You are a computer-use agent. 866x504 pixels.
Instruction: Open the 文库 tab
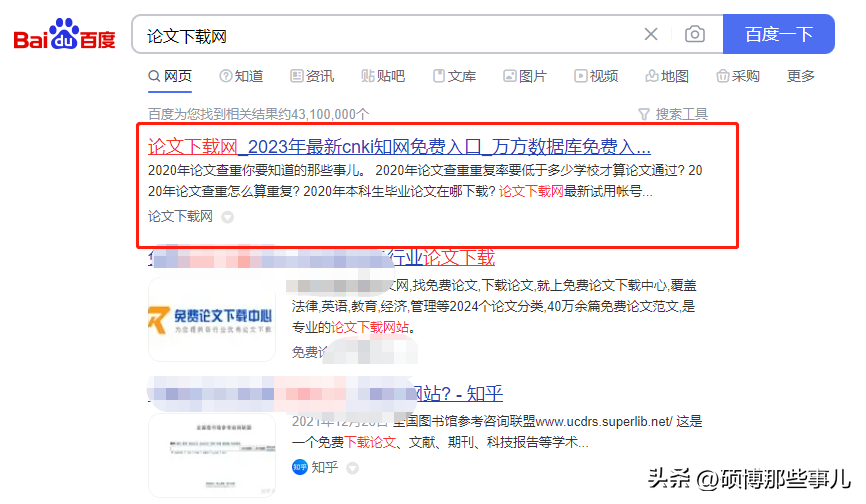click(454, 76)
